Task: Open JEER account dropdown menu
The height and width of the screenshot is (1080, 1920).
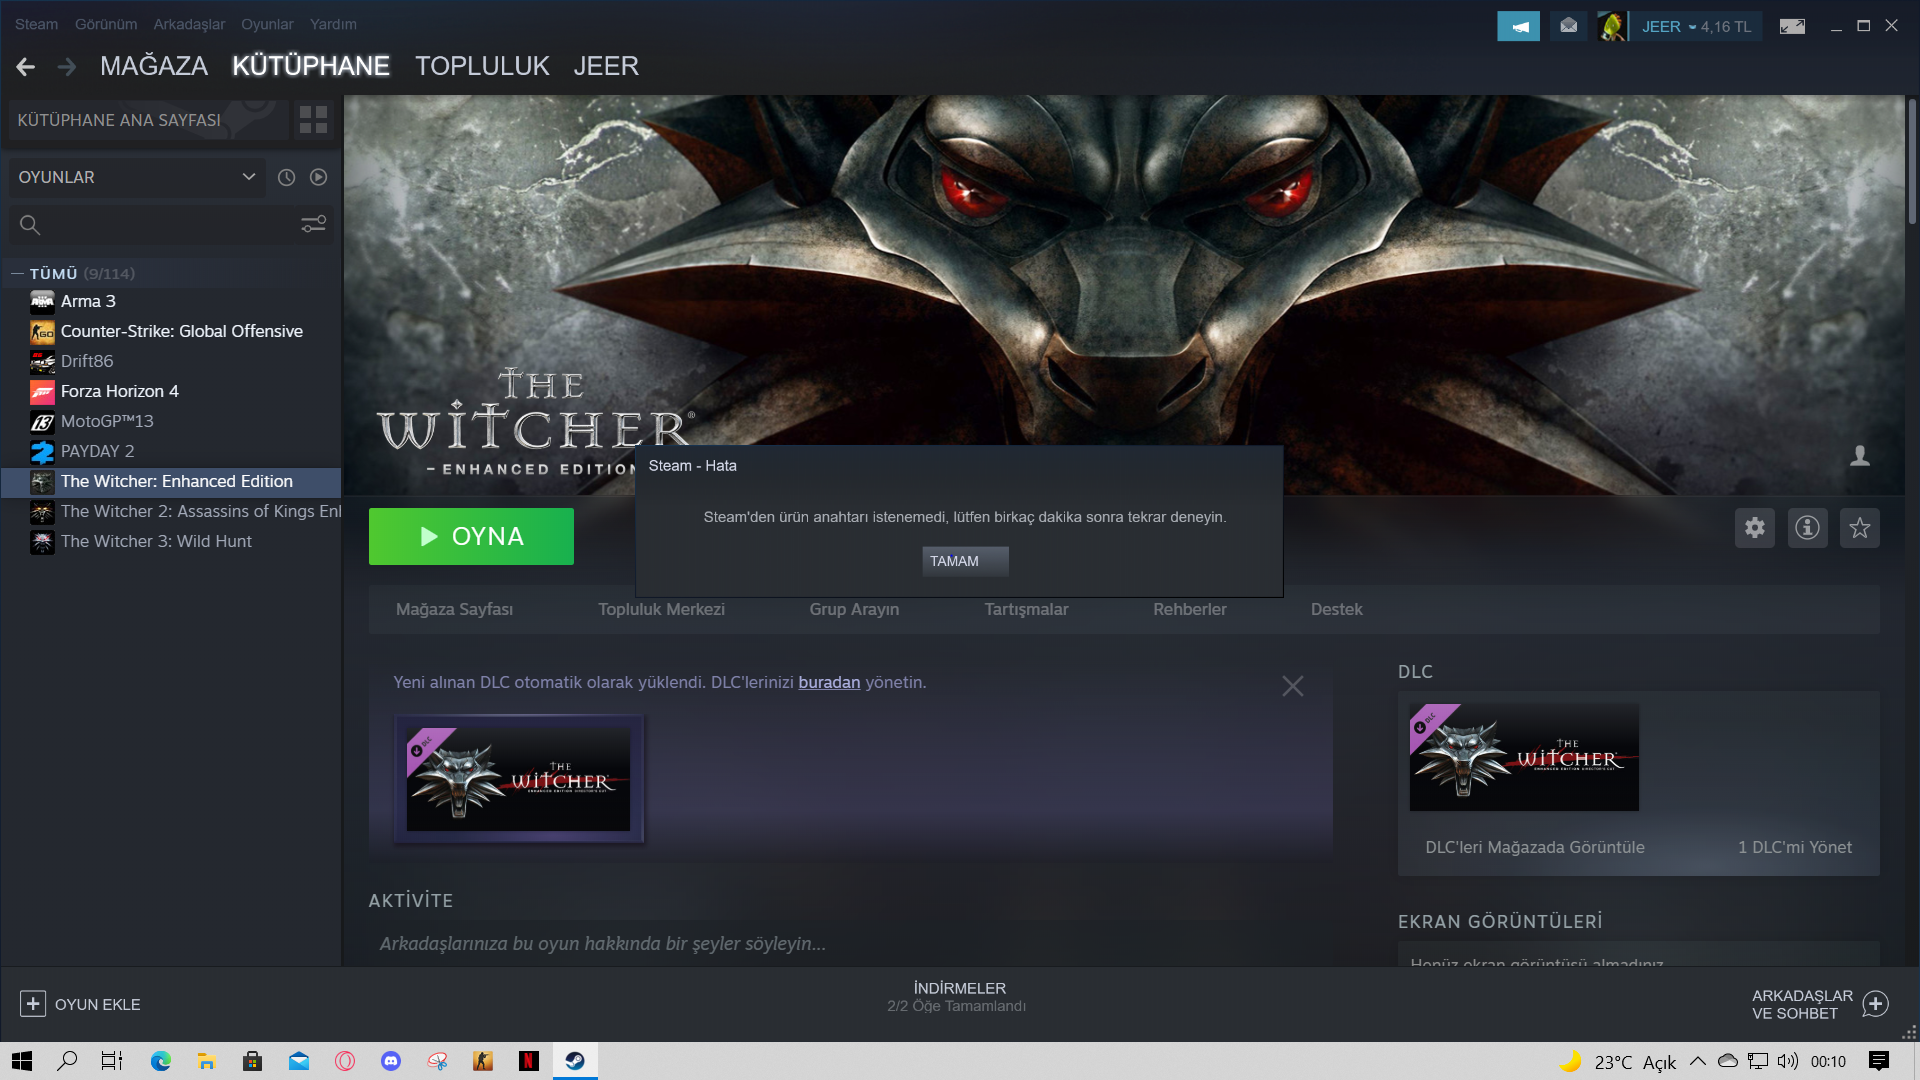Action: pyautogui.click(x=1695, y=27)
